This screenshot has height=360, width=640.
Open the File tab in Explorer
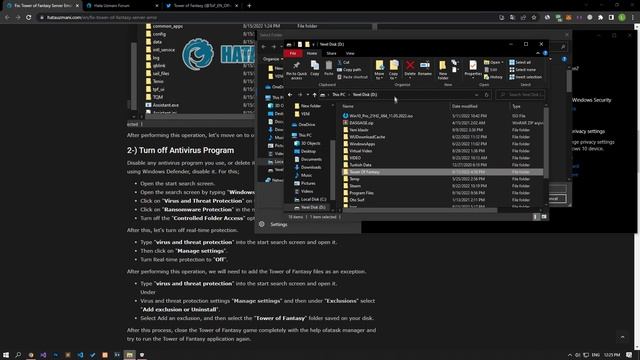coord(293,53)
